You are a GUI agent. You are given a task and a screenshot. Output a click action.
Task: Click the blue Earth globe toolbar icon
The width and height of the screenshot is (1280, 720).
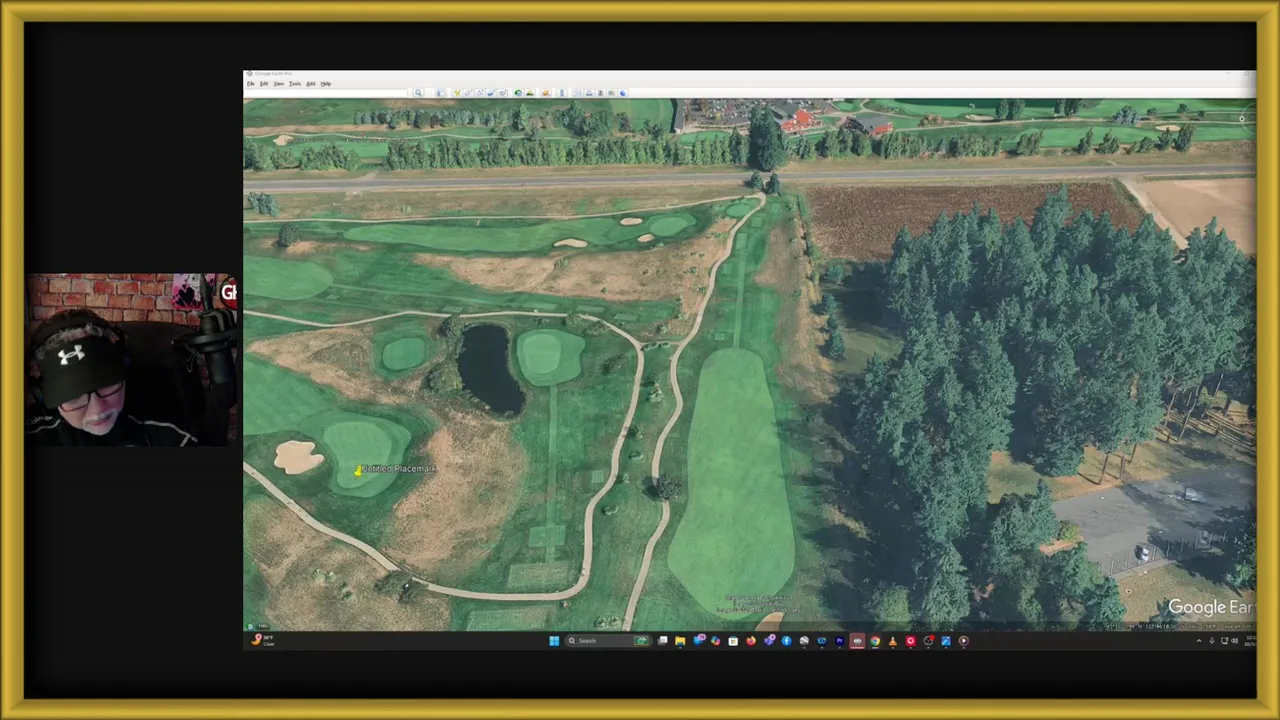coord(623,92)
